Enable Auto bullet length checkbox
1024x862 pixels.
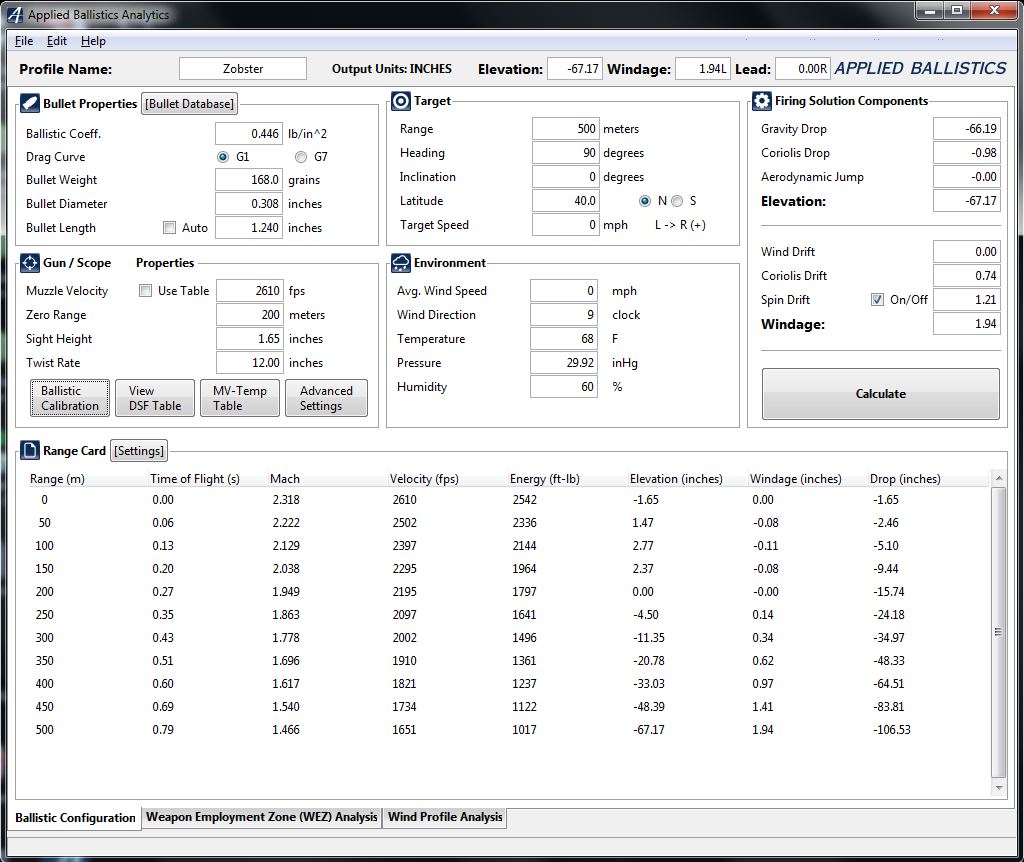tap(170, 227)
